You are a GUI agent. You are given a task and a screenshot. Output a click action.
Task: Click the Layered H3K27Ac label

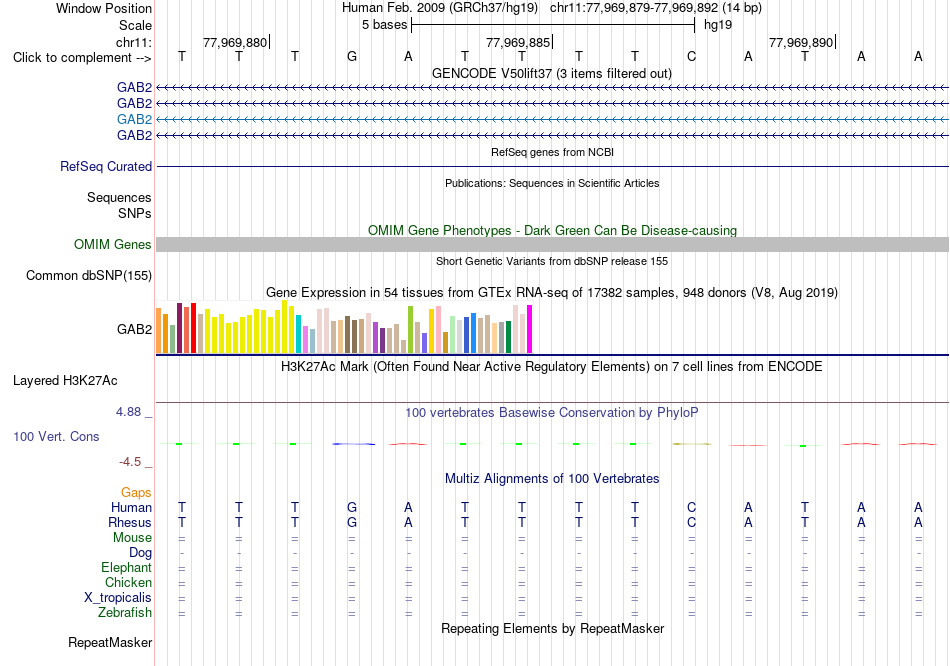65,381
